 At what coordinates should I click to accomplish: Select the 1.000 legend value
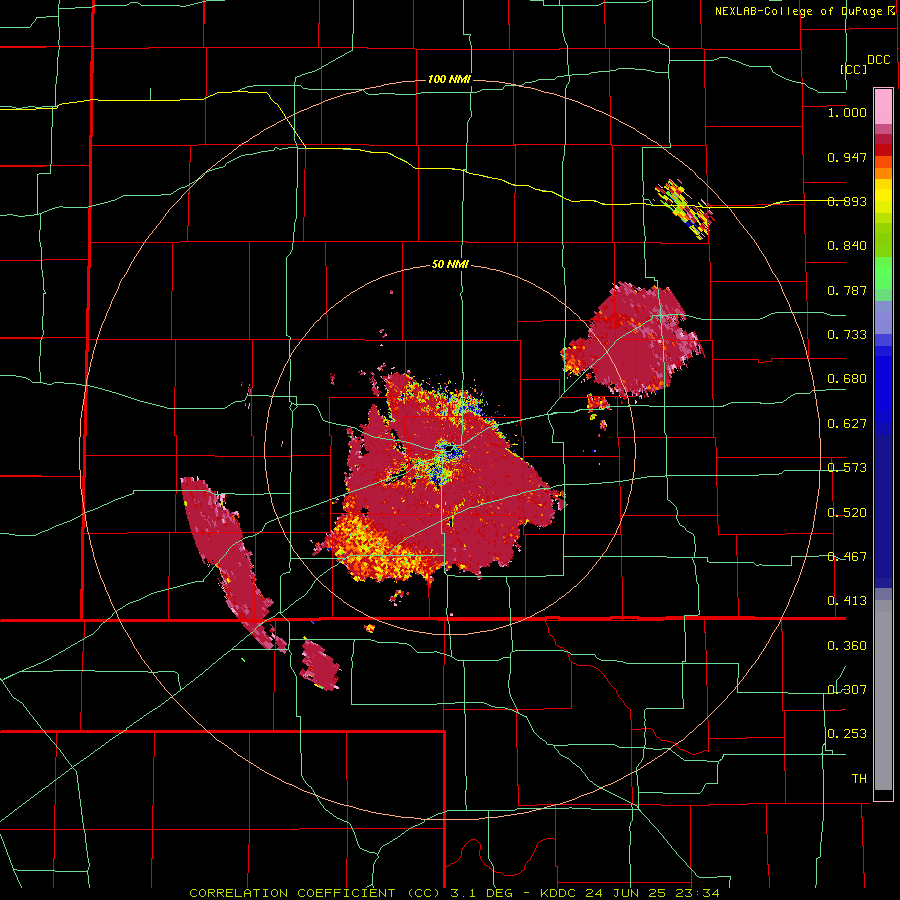pos(847,112)
